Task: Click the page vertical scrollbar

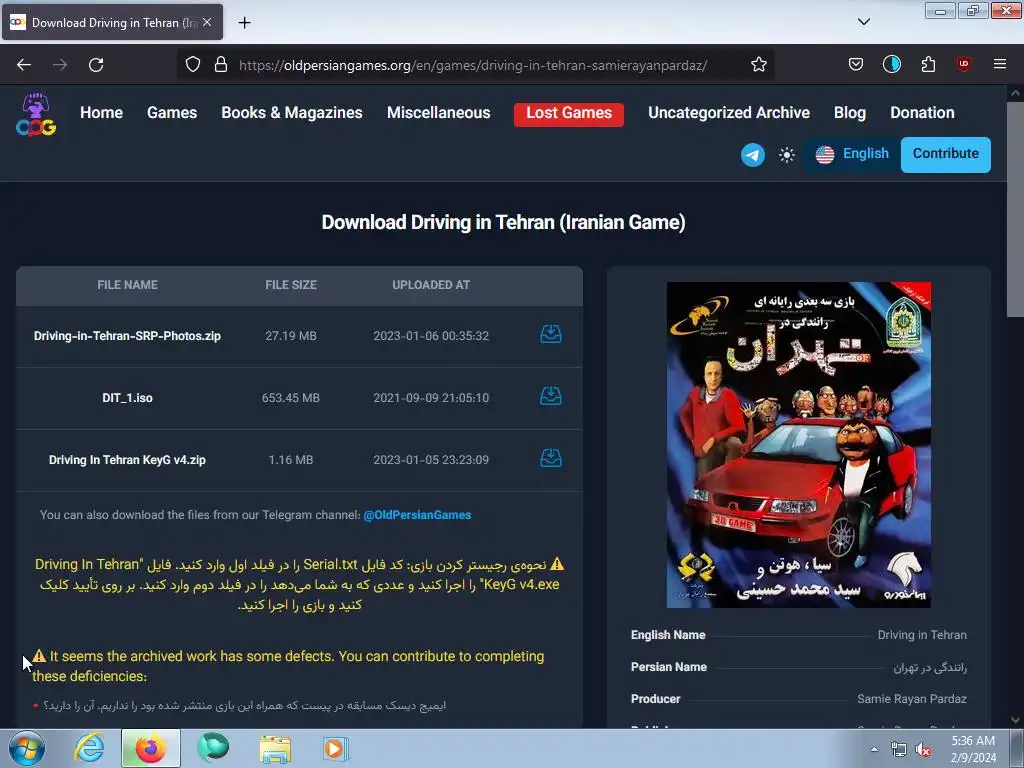Action: pos(1014,209)
